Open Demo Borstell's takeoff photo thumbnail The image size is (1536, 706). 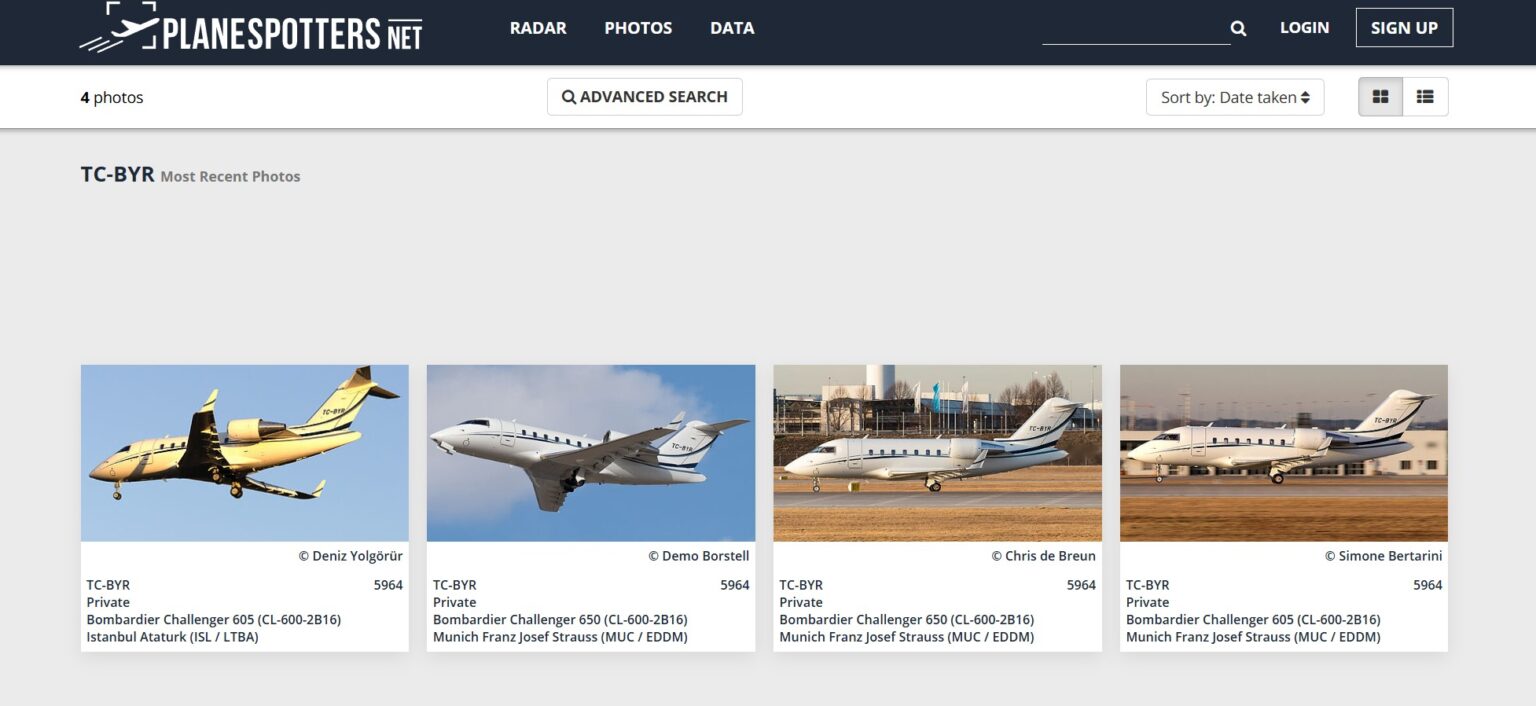[x=591, y=453]
